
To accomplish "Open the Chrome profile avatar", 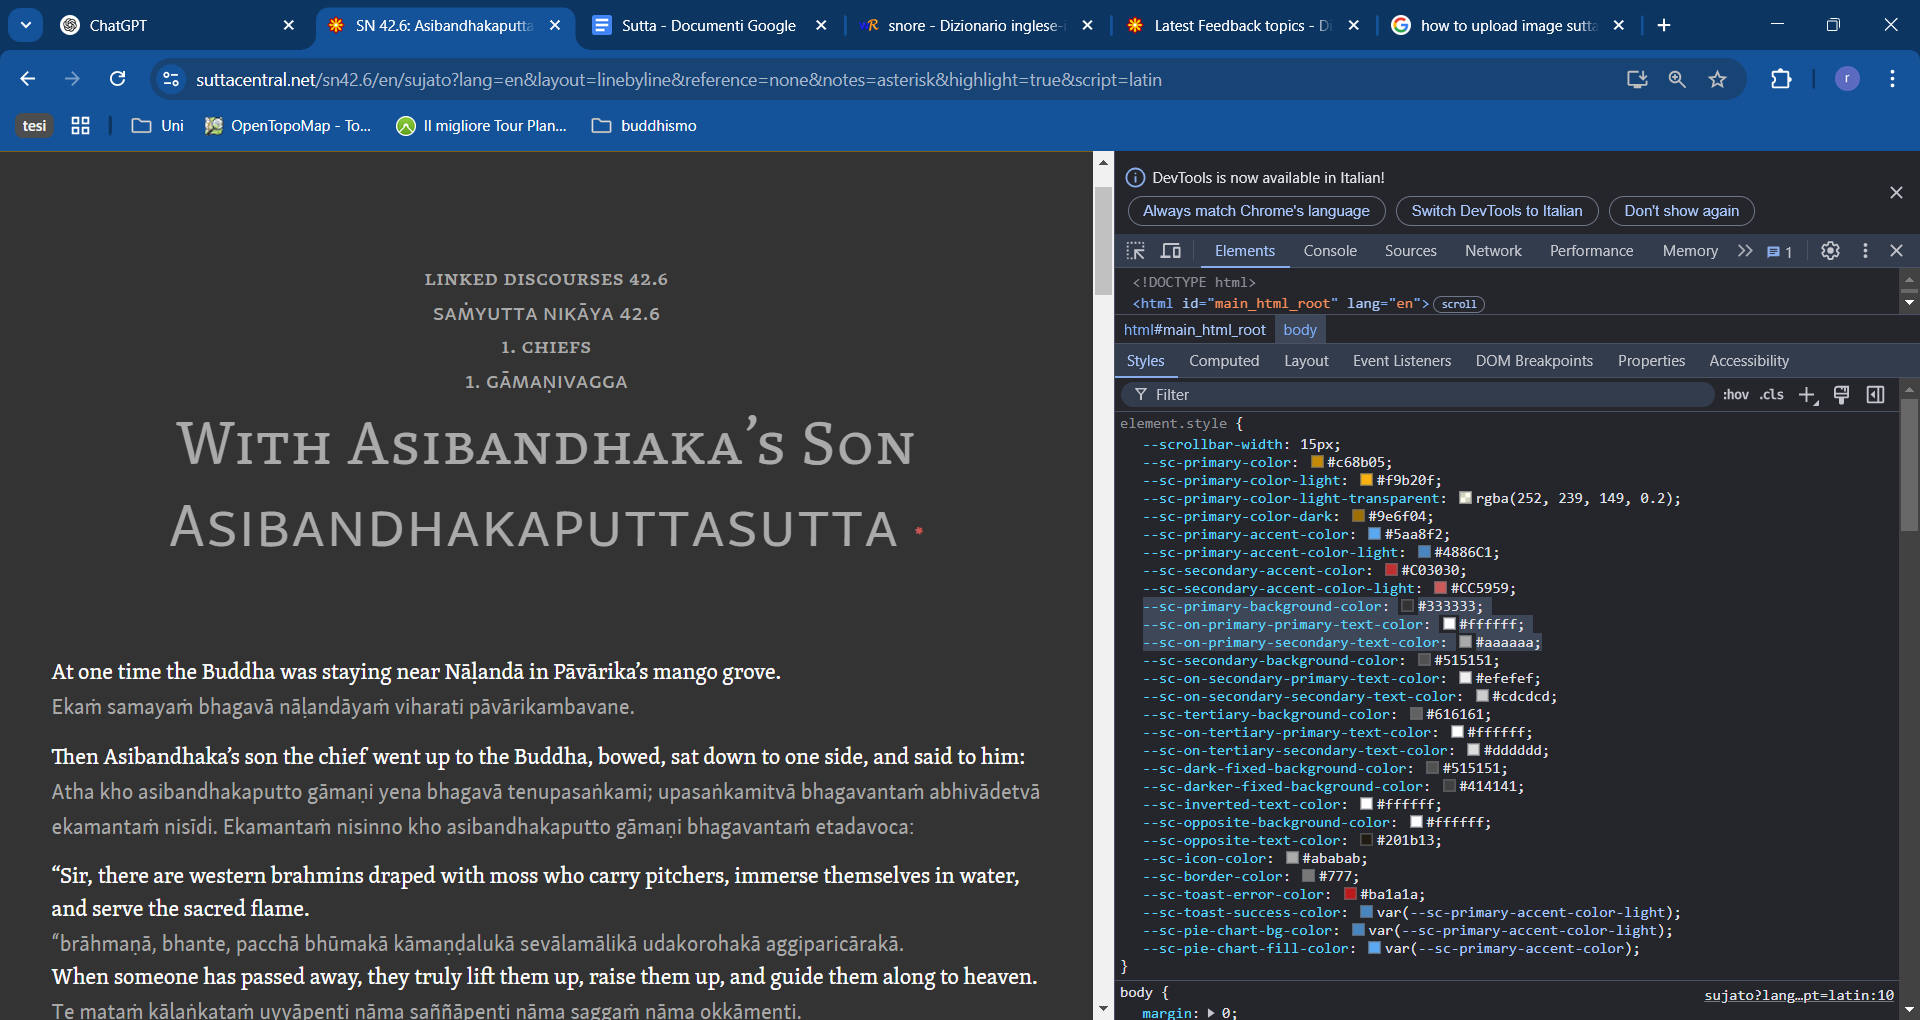I will (x=1847, y=79).
